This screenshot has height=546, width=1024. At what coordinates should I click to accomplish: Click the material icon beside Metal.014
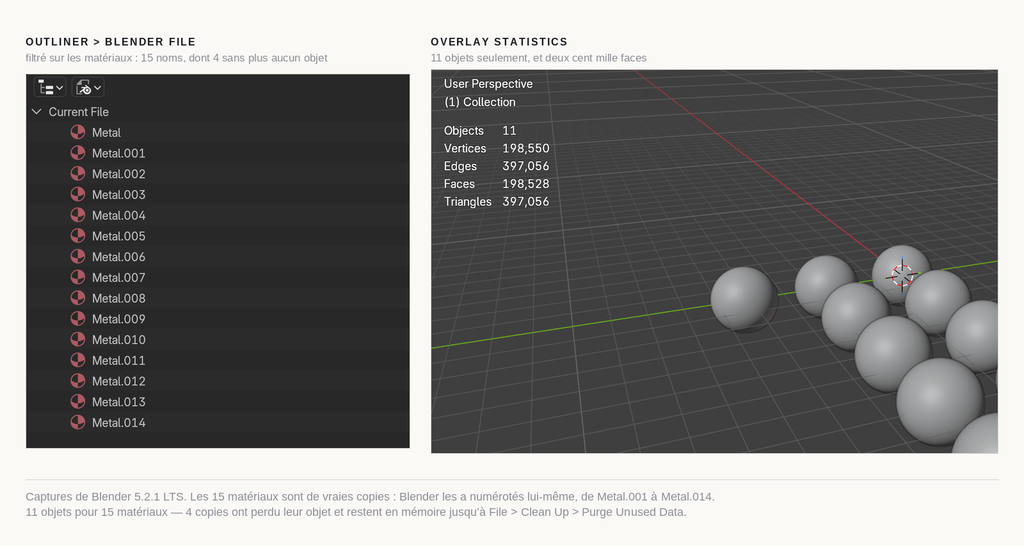78,423
